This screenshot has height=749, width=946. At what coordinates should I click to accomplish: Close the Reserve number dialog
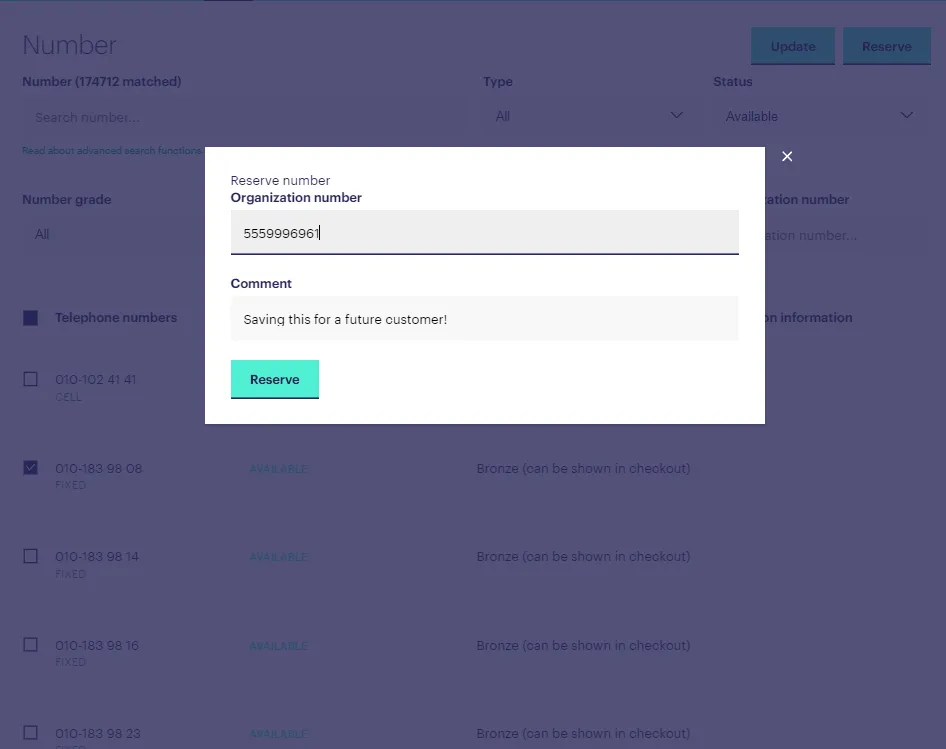(x=787, y=156)
